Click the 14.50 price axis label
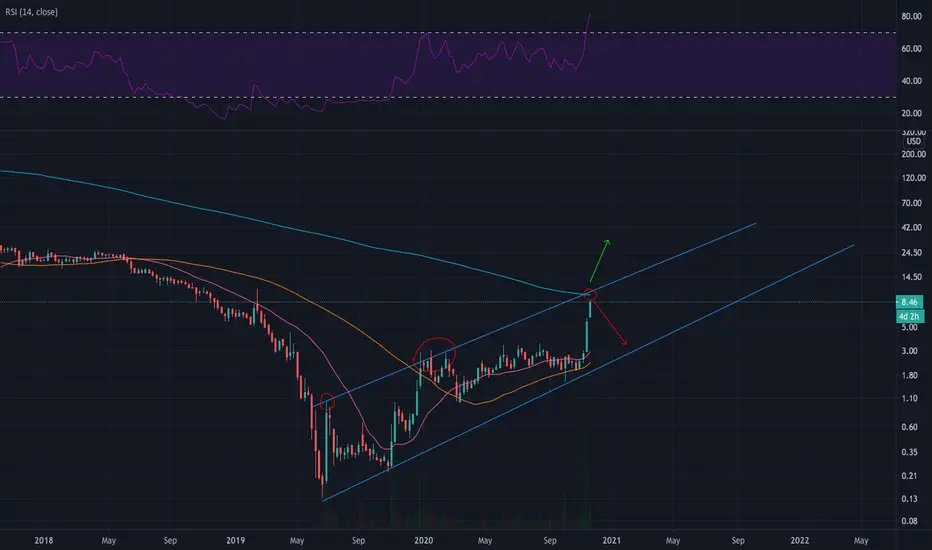Screen dimensions: 932x550 (911, 277)
